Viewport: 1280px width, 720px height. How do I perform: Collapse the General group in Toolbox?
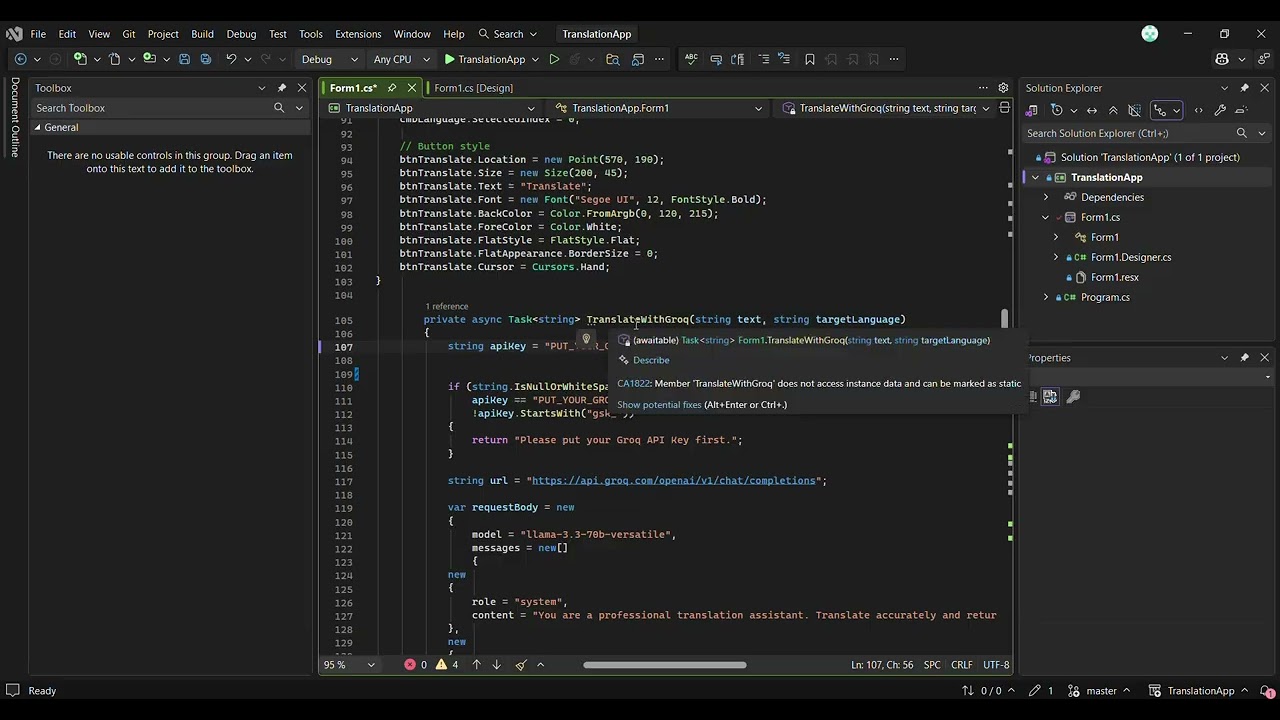37,127
